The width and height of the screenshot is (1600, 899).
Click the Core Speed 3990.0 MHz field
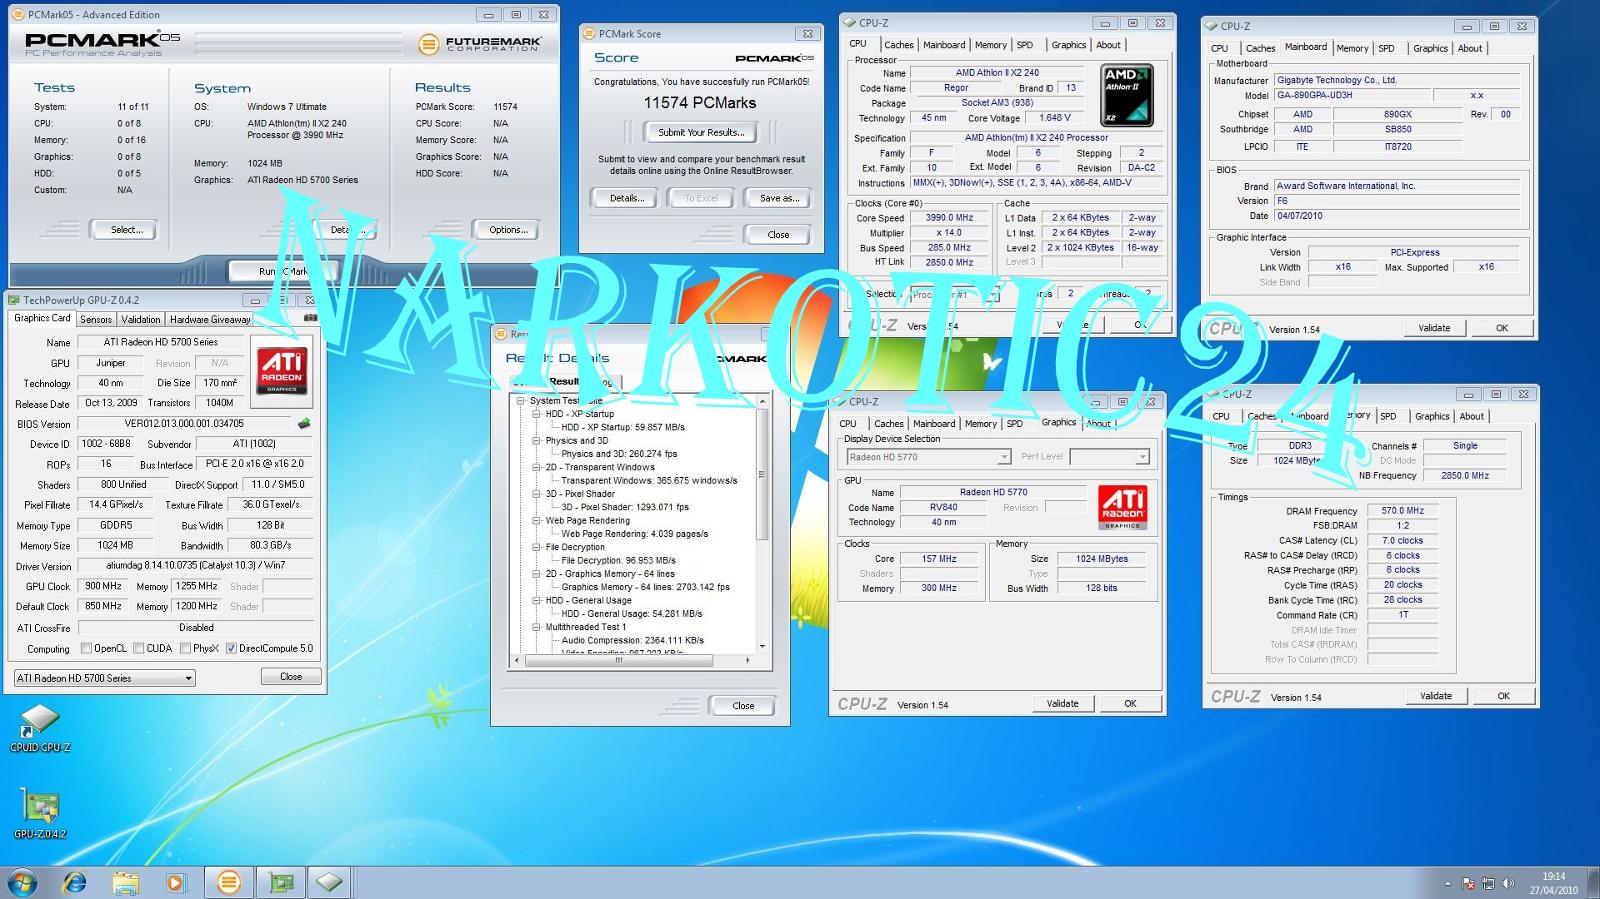949,218
